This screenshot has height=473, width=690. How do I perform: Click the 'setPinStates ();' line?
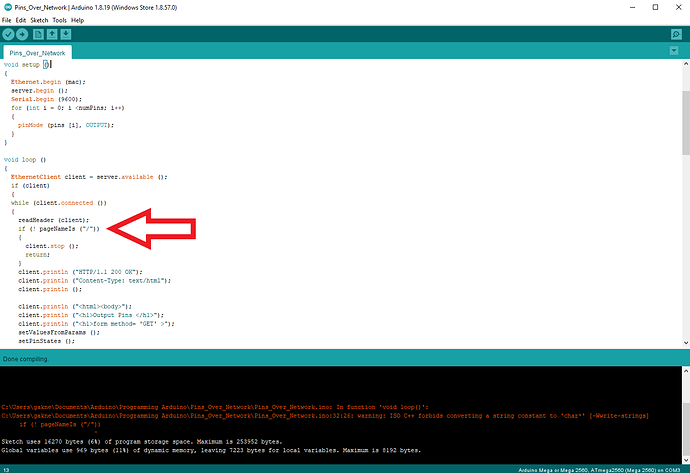click(46, 341)
